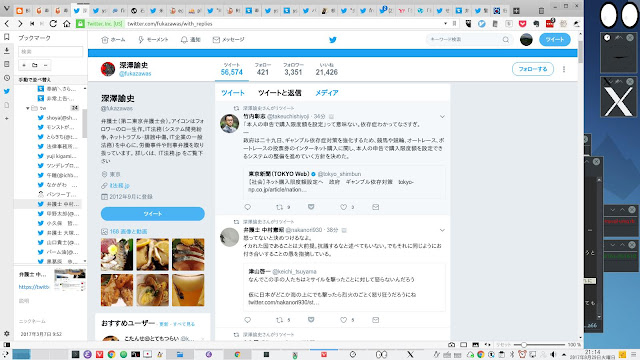This screenshot has height=360, width=640.
Task: Open the Notes panel icon
Action: coord(7,64)
